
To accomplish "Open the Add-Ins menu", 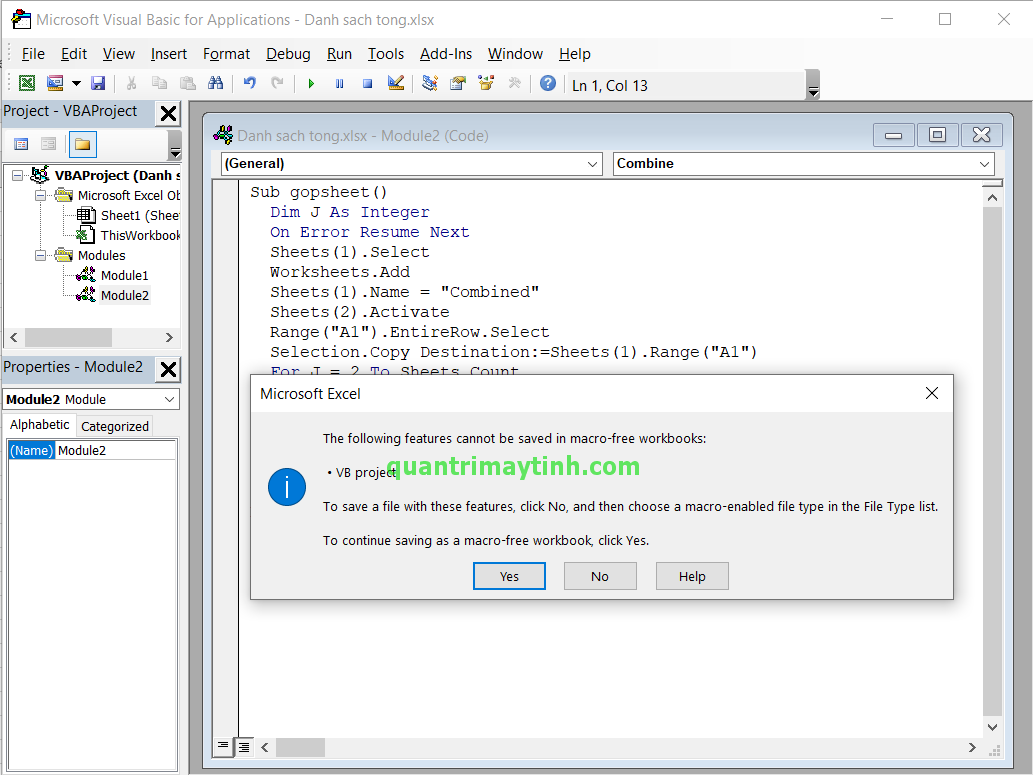I will pos(446,54).
